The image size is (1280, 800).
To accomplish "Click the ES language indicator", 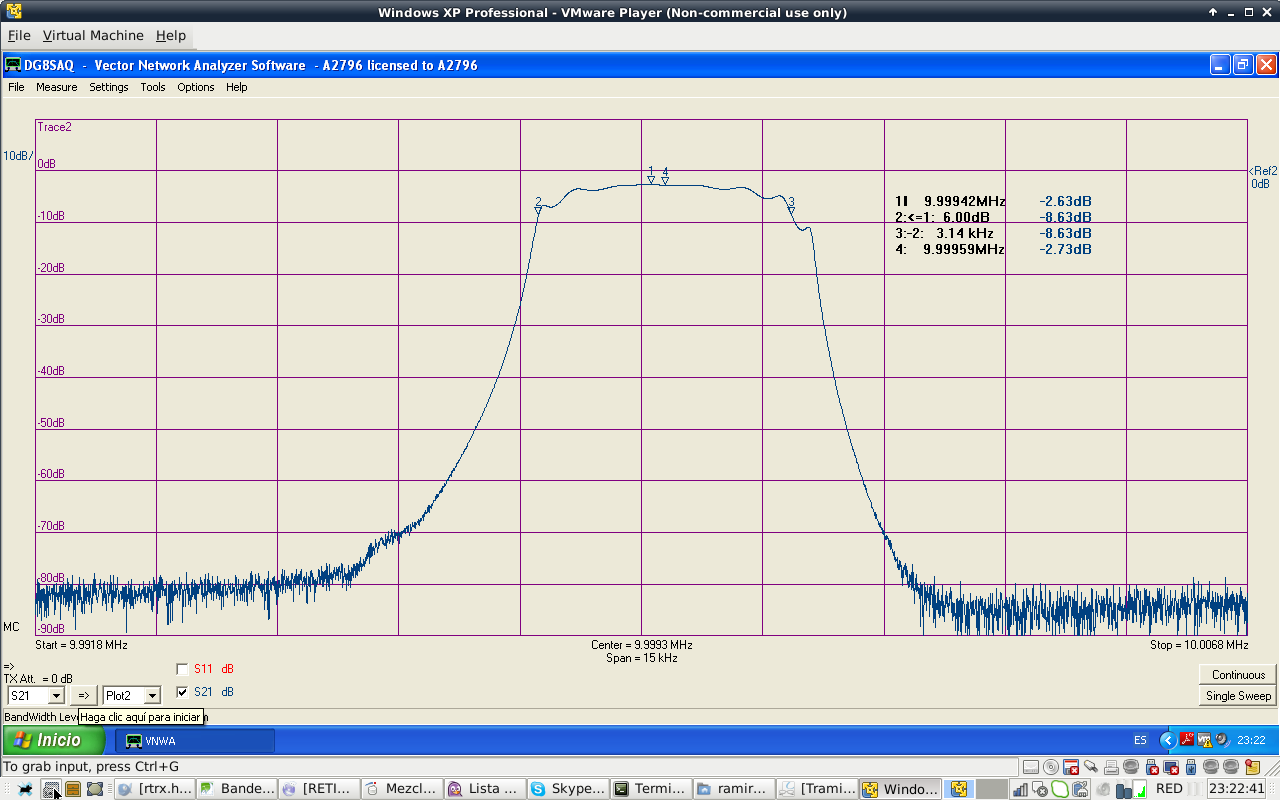I will (1140, 740).
